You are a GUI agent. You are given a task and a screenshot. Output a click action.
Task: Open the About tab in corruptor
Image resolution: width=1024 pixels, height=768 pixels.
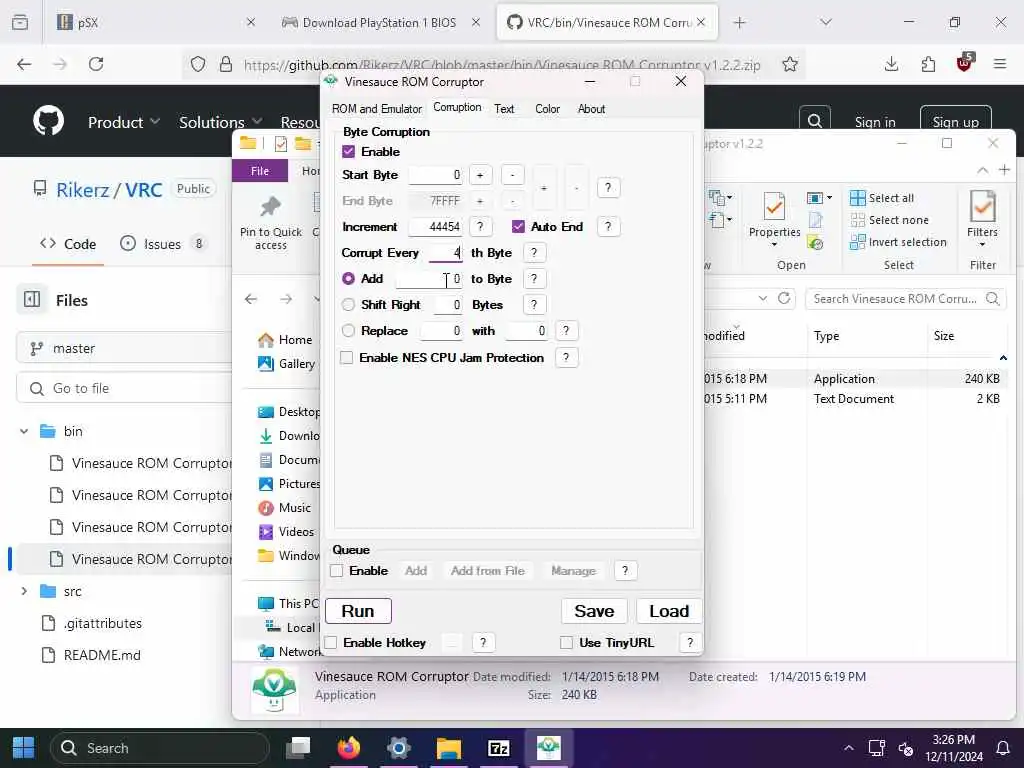point(591,109)
